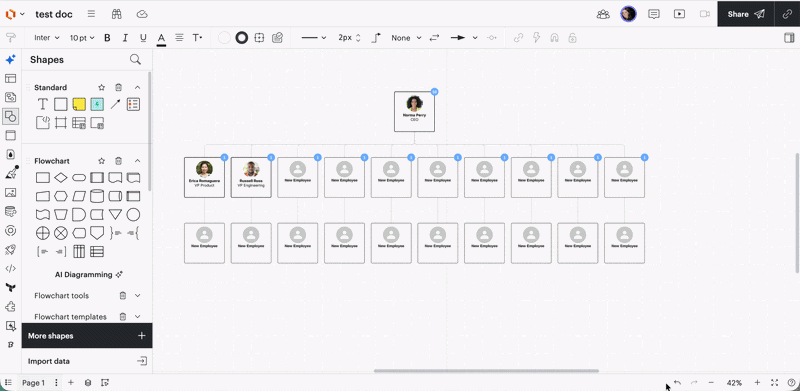Pick the yellow sticky note shape
800x391 pixels.
point(79,105)
